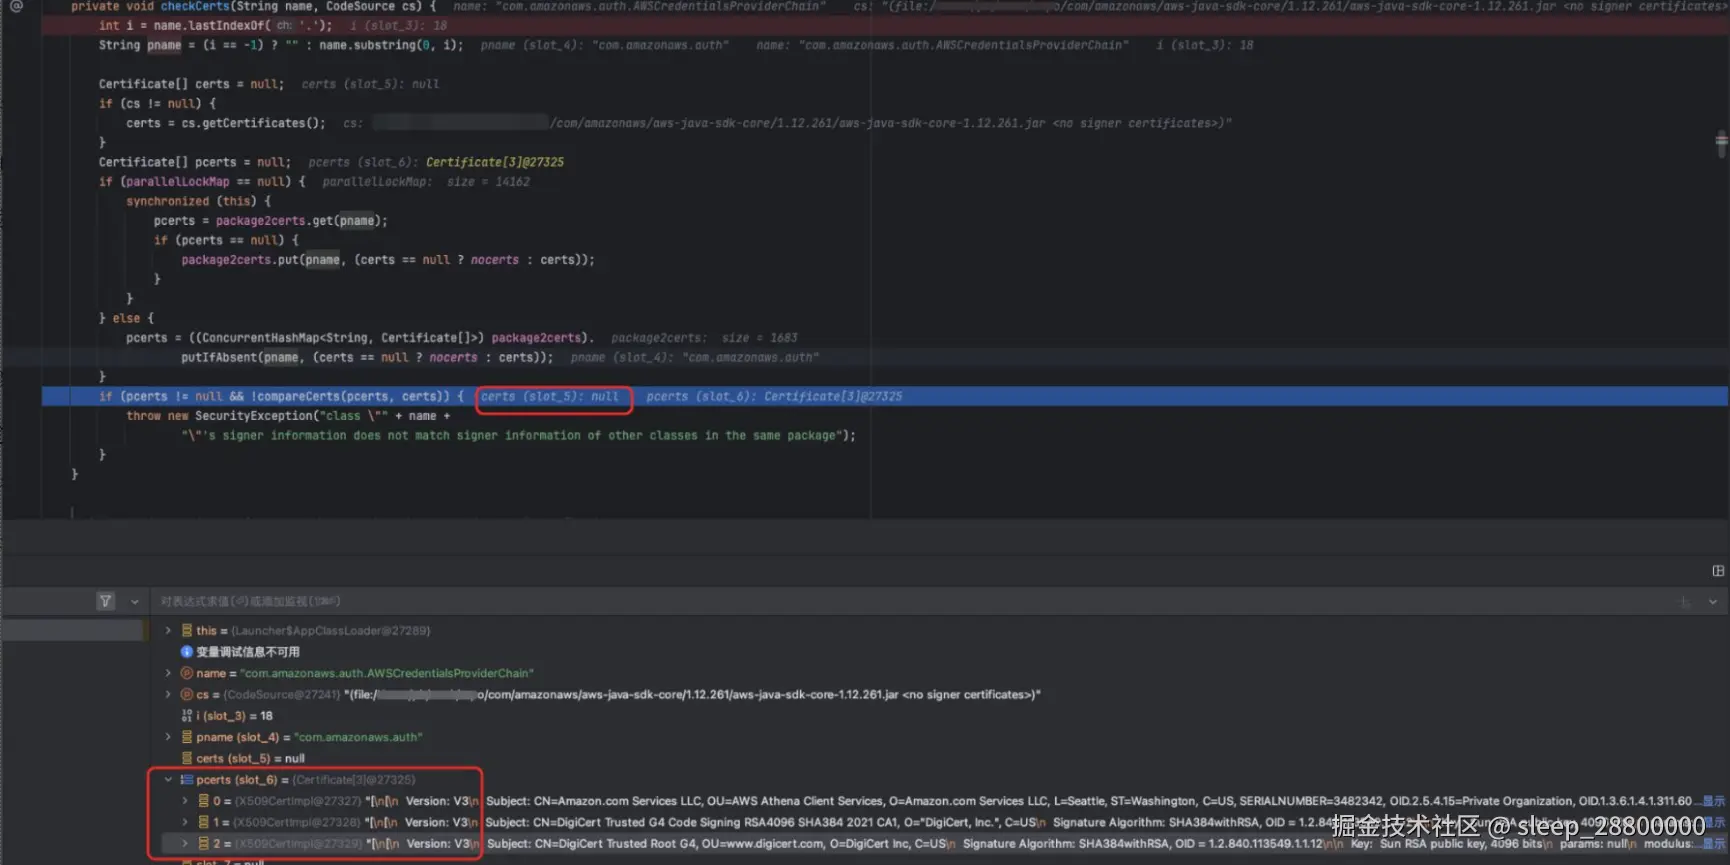
Task: Collapse the 'pcerts (slot_6)' array node
Action: (x=168, y=780)
